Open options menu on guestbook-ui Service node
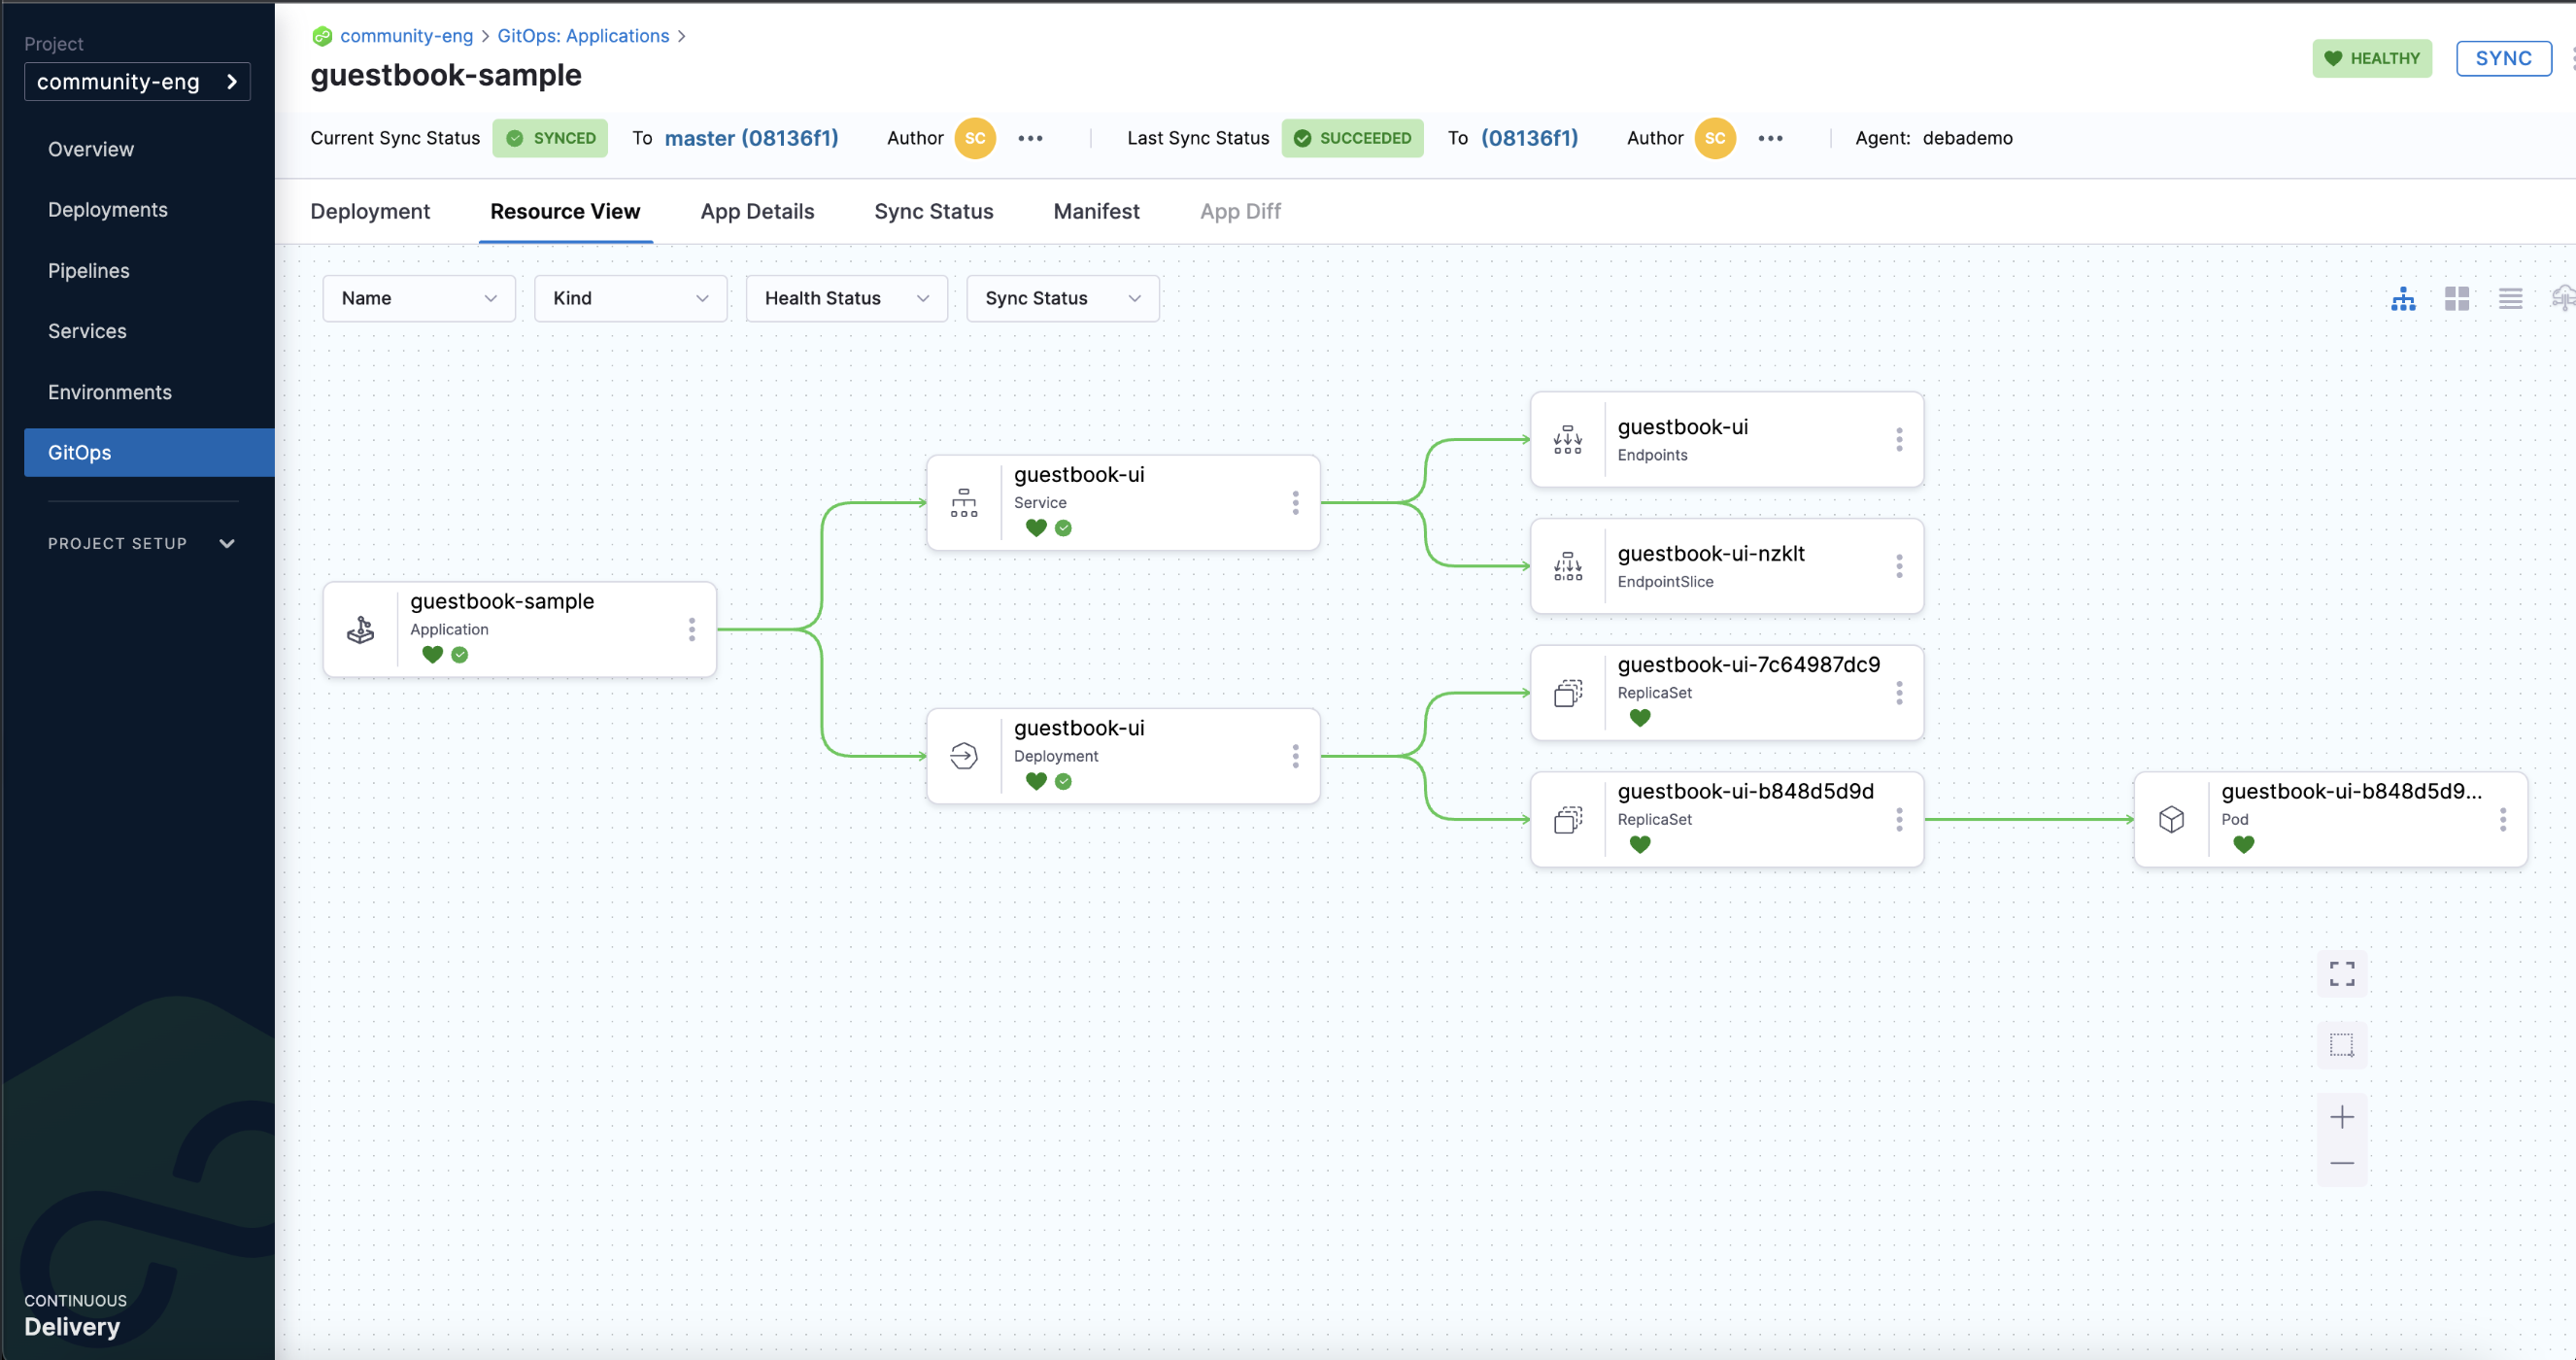The image size is (2576, 1360). tap(1295, 502)
